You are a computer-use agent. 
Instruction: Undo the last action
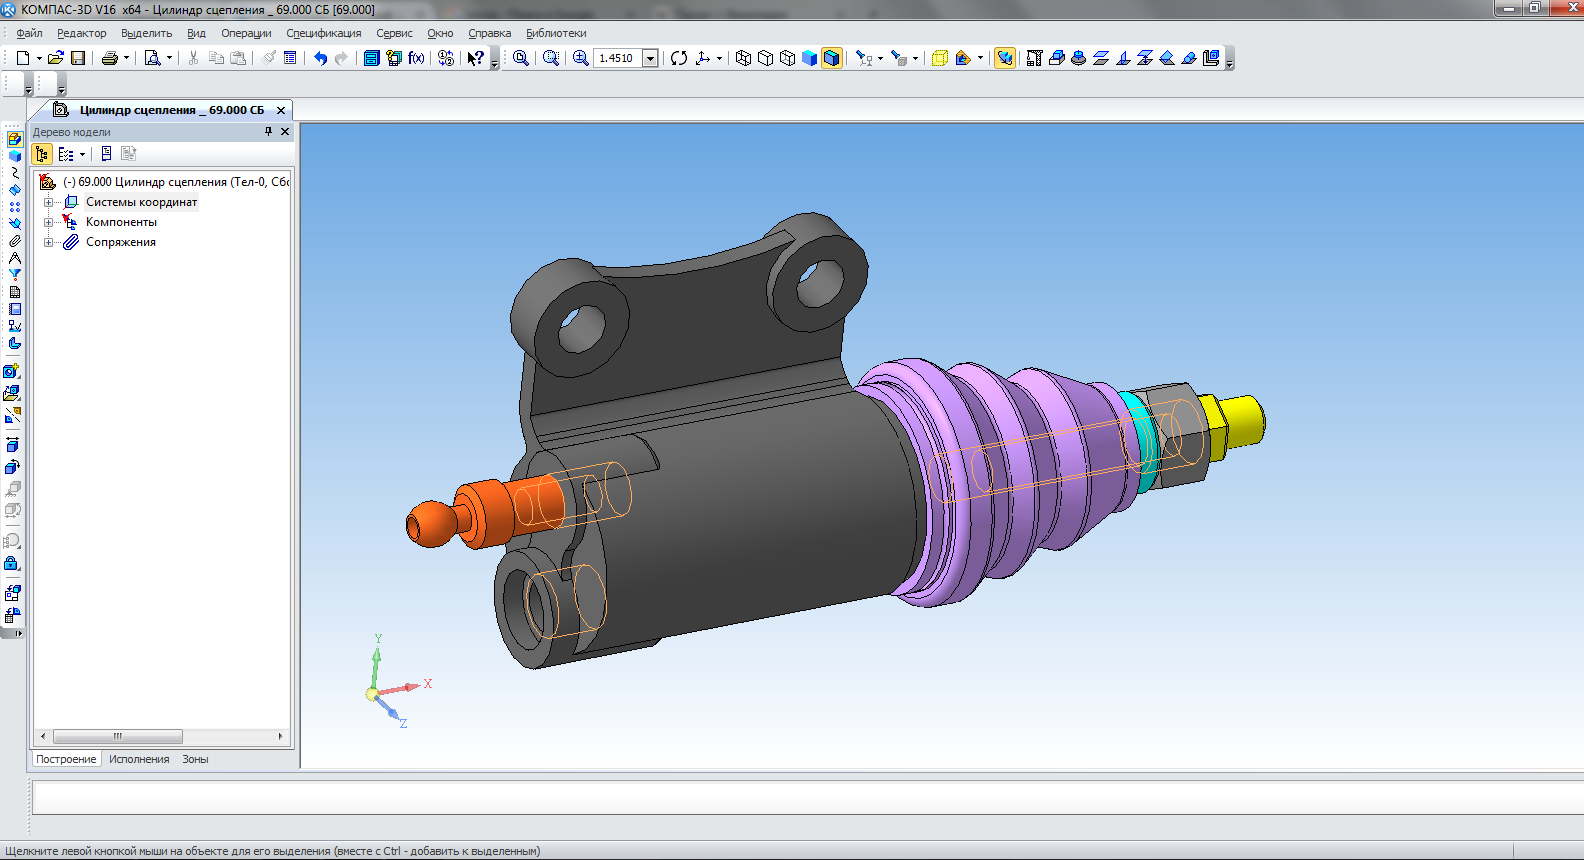(x=320, y=58)
